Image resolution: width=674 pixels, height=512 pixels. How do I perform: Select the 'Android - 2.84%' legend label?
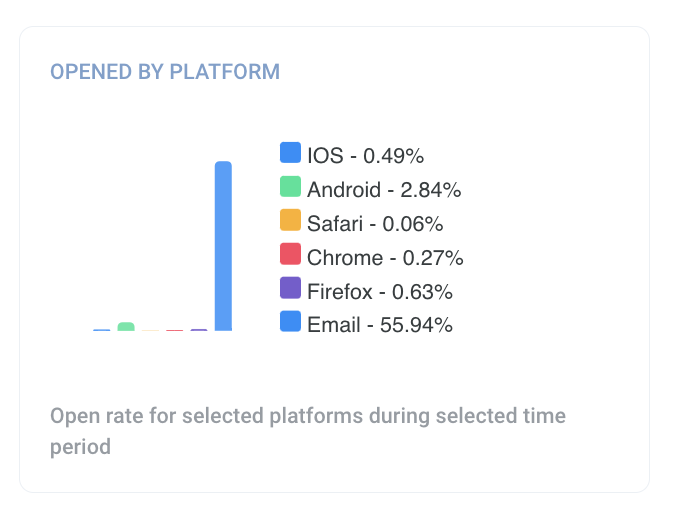coord(383,190)
